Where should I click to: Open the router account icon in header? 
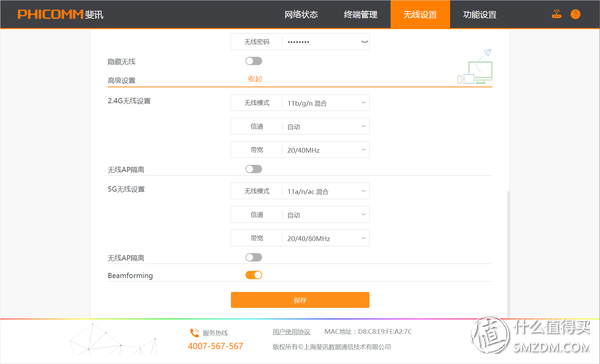coord(556,14)
